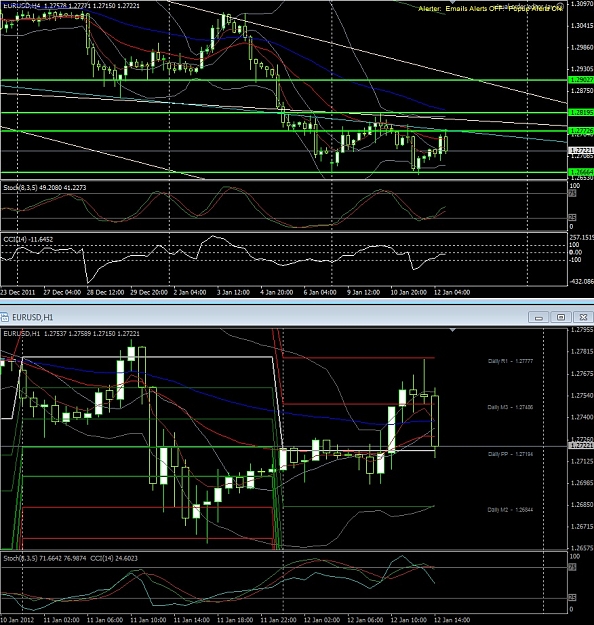Image resolution: width=594 pixels, height=625 pixels.
Task: Click the 1.28750 price scale value on H4
Action: [582, 91]
